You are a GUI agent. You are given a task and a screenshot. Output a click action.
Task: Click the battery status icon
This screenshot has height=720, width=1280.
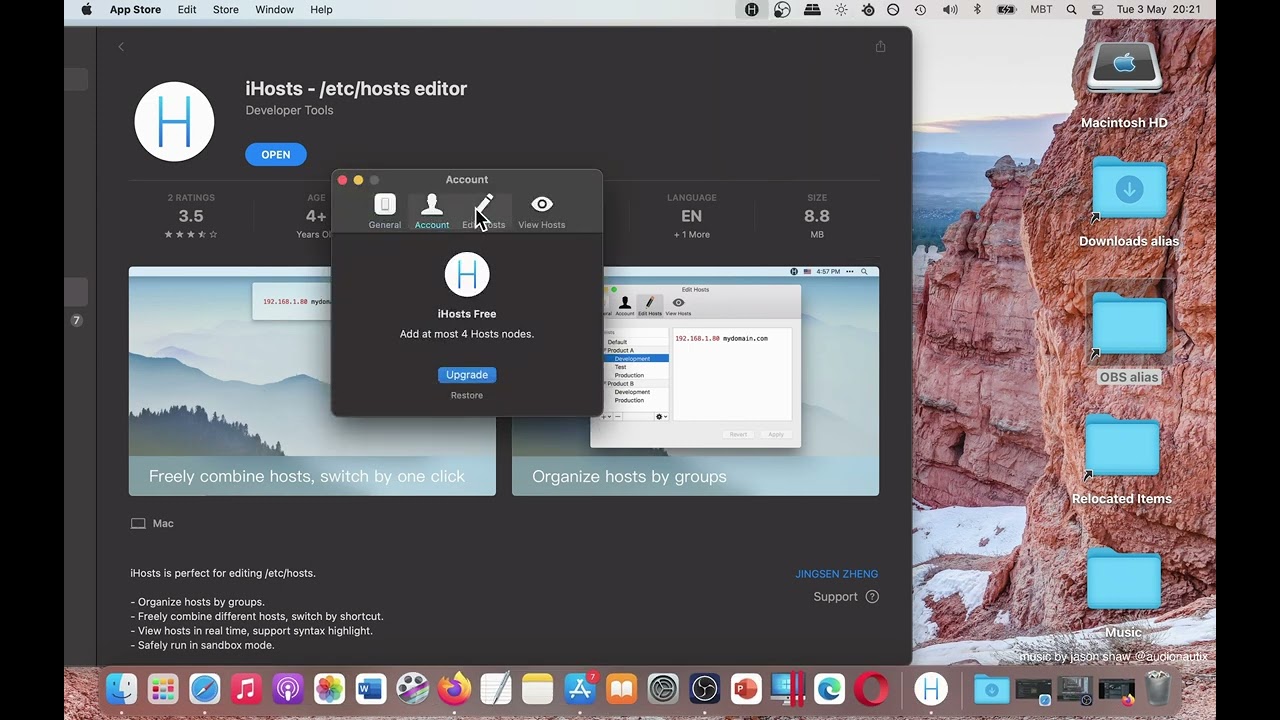(x=1006, y=10)
